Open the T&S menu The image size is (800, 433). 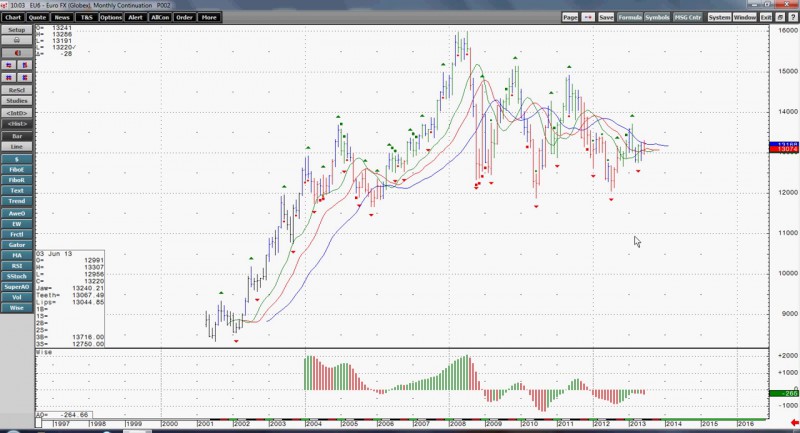pyautogui.click(x=86, y=17)
